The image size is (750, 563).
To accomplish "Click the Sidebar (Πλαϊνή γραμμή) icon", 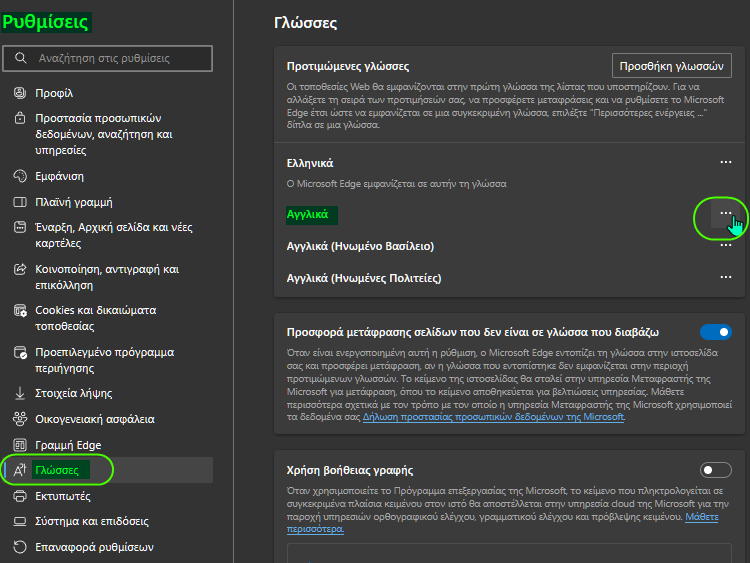I will (x=20, y=202).
